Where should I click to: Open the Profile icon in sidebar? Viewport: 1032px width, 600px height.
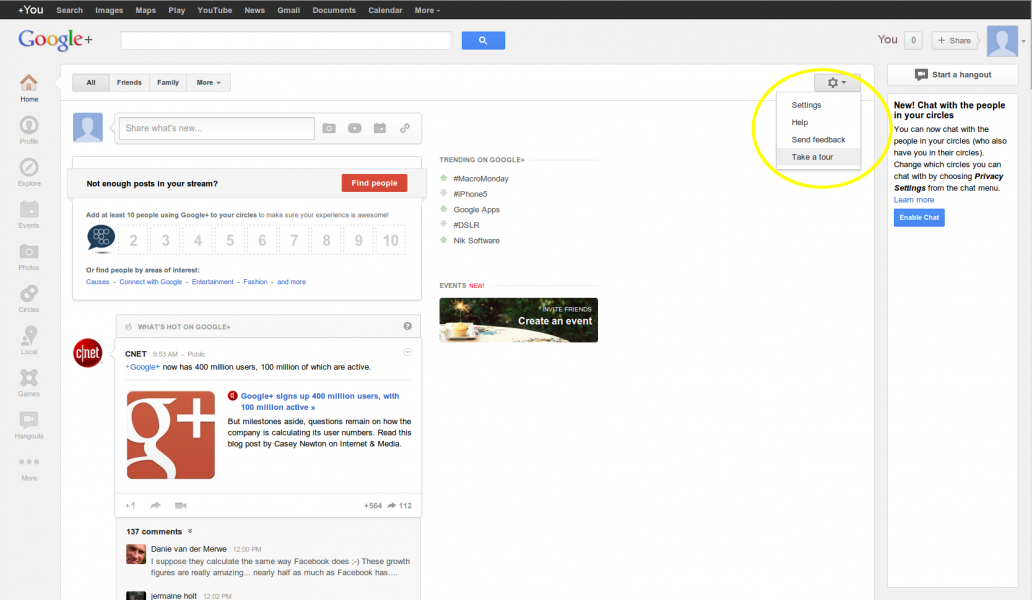click(x=29, y=125)
